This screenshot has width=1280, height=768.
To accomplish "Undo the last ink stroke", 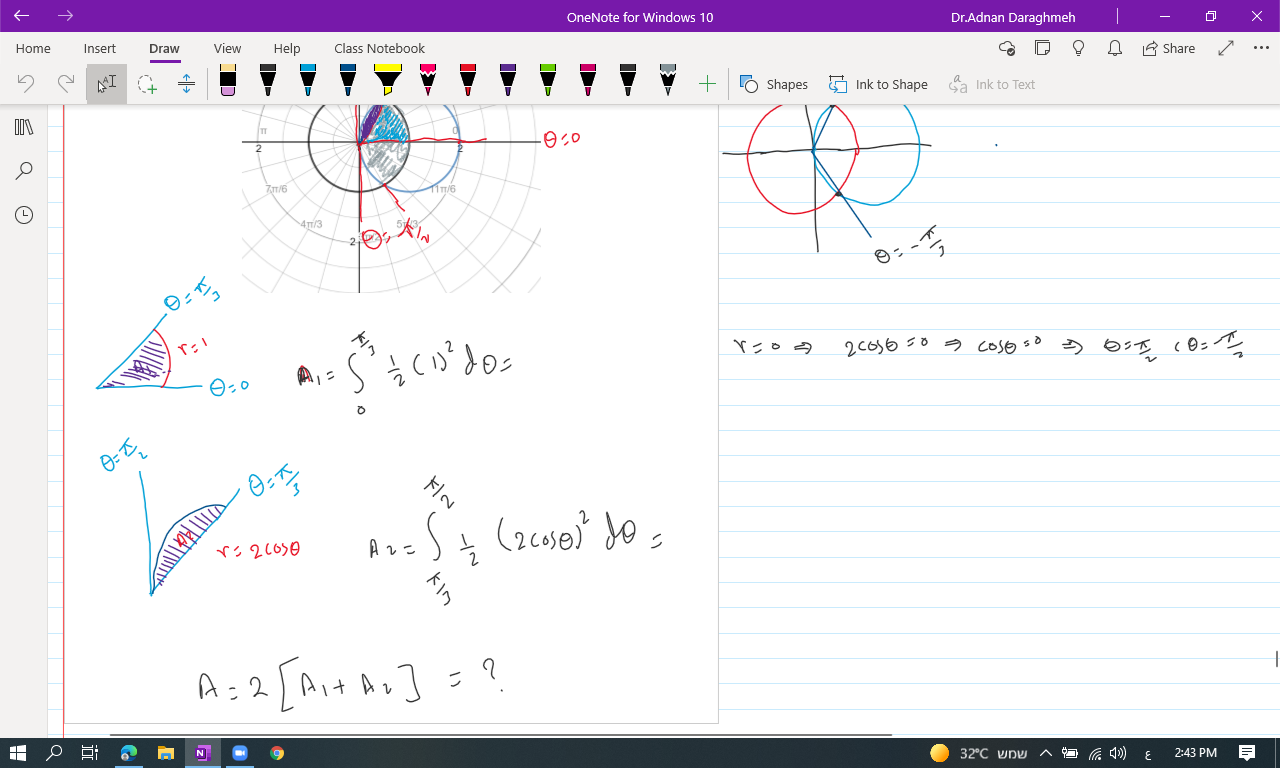I will point(26,84).
